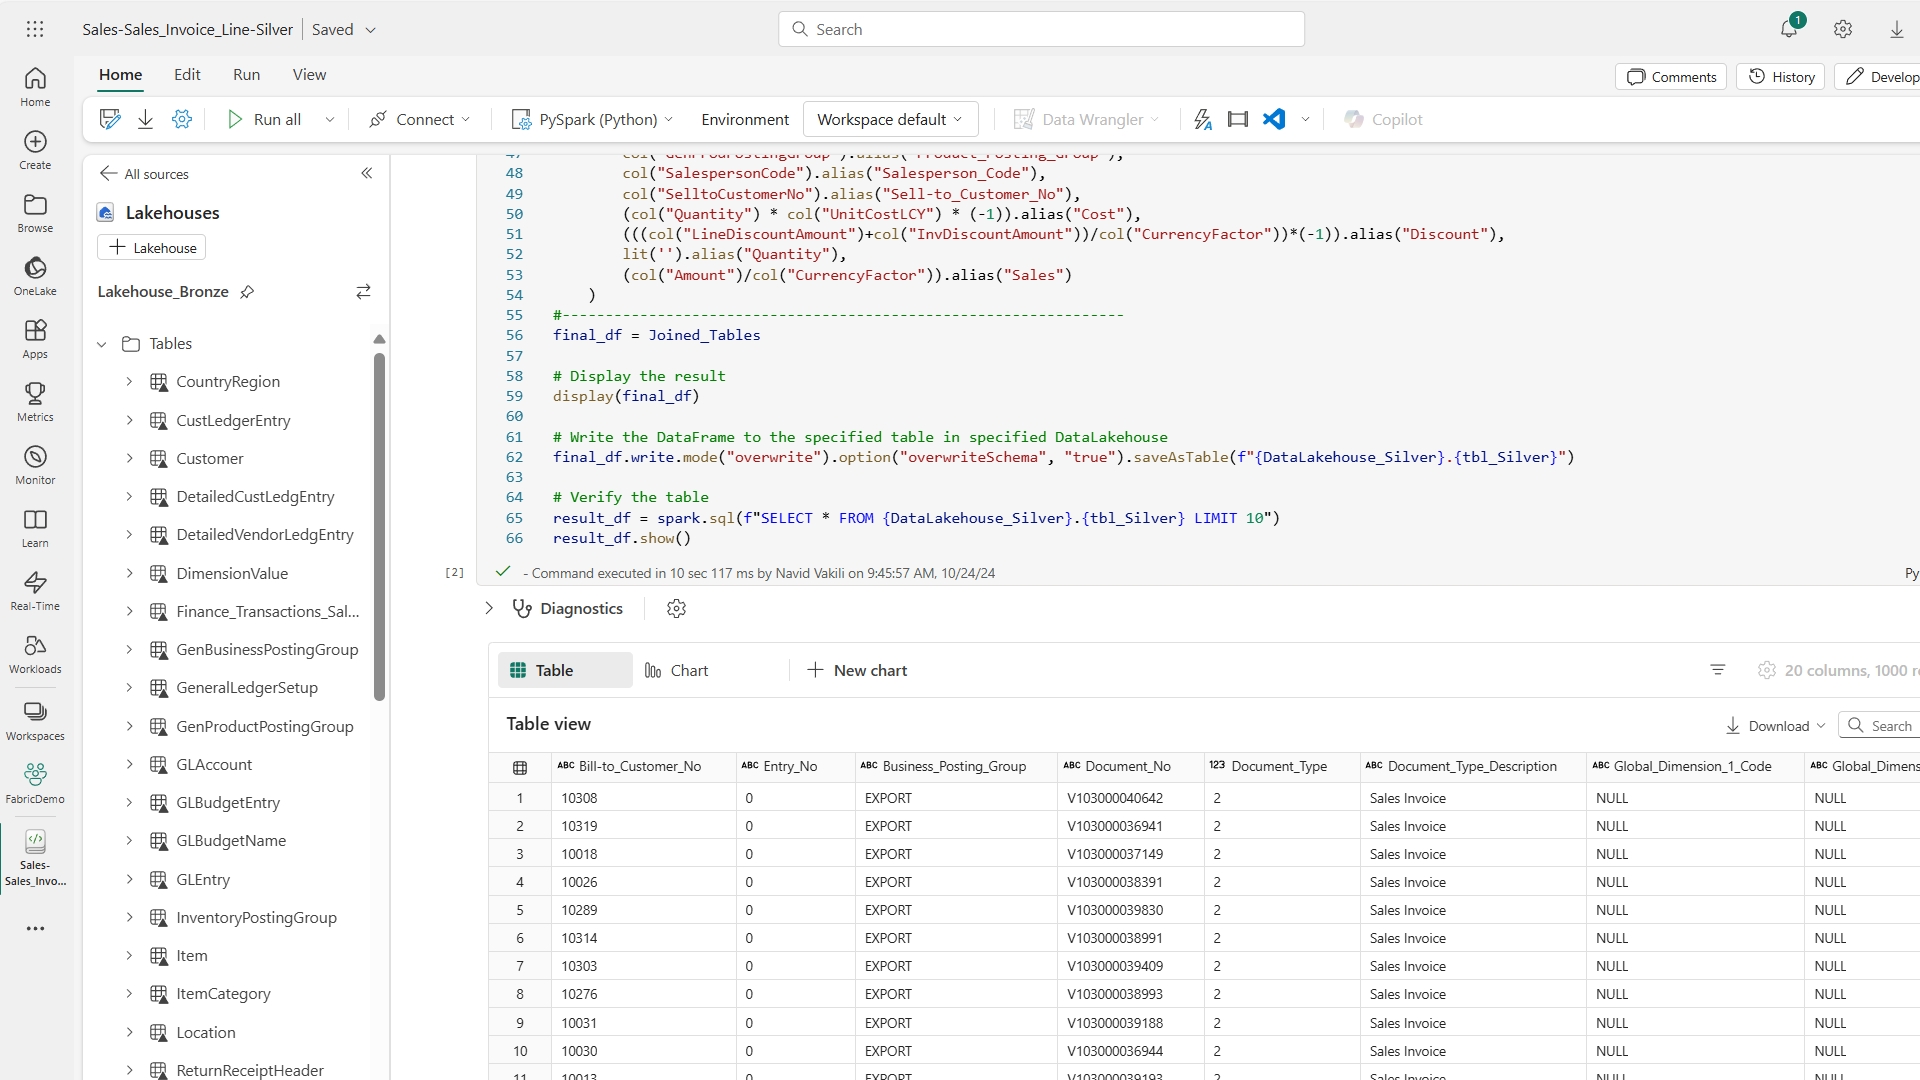Expand the Customer table in Tables

pyautogui.click(x=128, y=458)
